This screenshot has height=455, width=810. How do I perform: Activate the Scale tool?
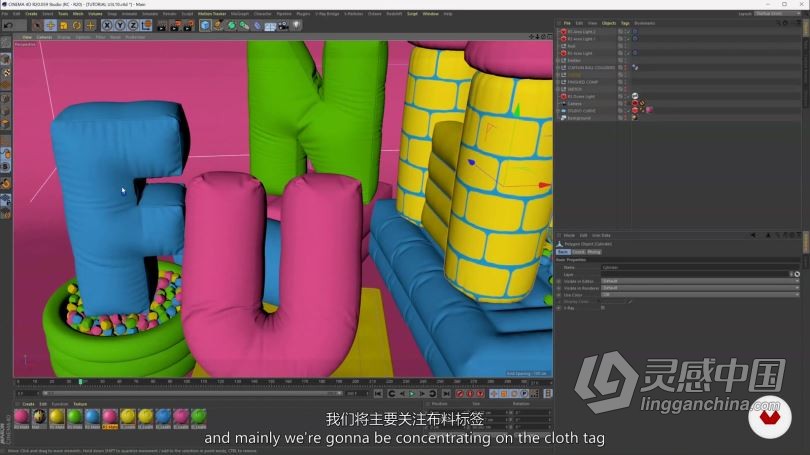[x=64, y=25]
